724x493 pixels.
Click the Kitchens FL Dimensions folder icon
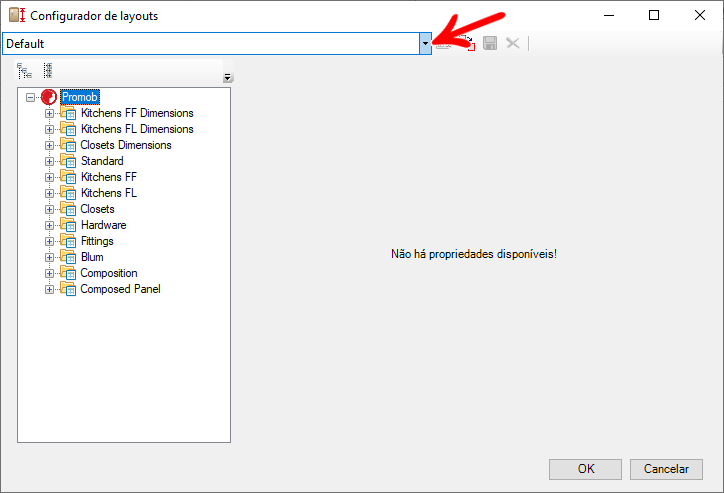coord(68,129)
